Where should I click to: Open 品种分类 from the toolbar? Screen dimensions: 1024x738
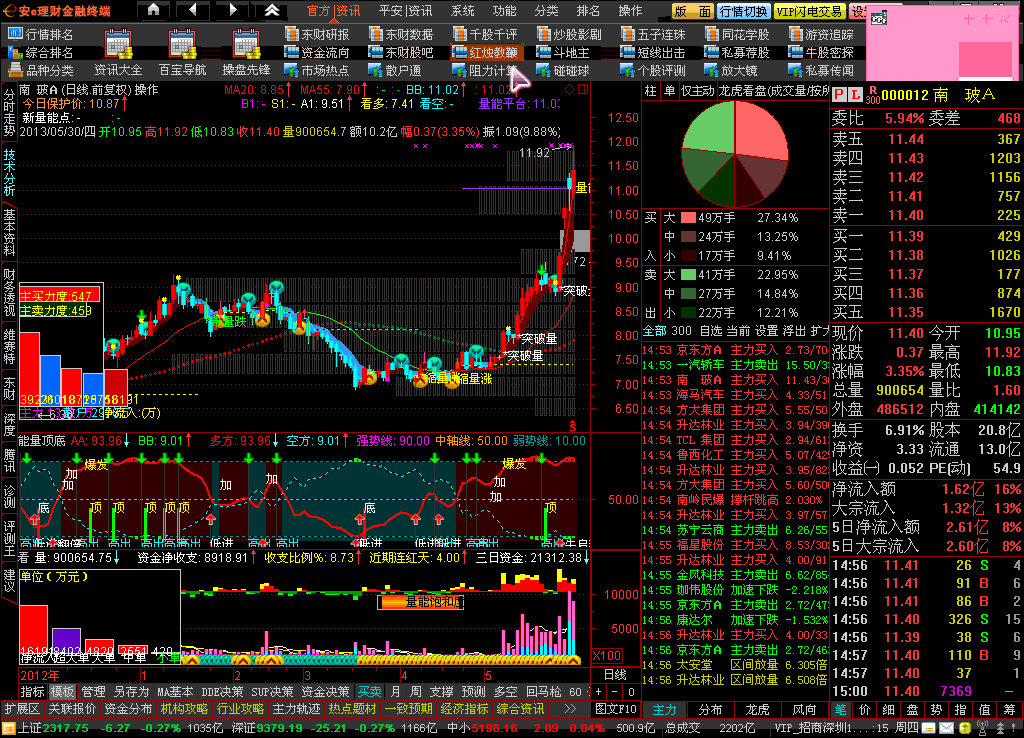pos(40,70)
